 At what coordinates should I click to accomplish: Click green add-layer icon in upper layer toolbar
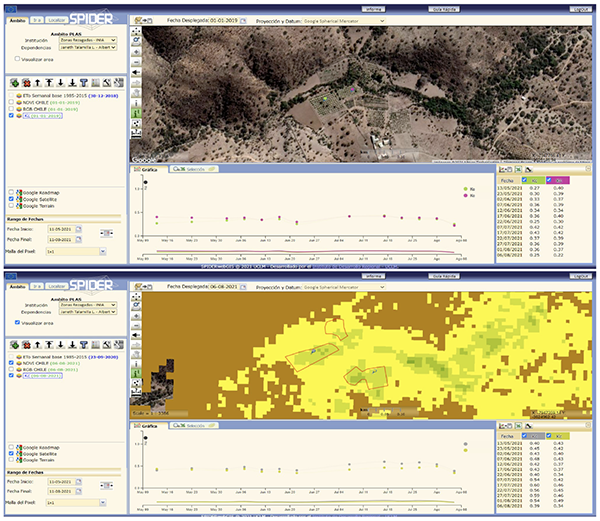coord(13,83)
